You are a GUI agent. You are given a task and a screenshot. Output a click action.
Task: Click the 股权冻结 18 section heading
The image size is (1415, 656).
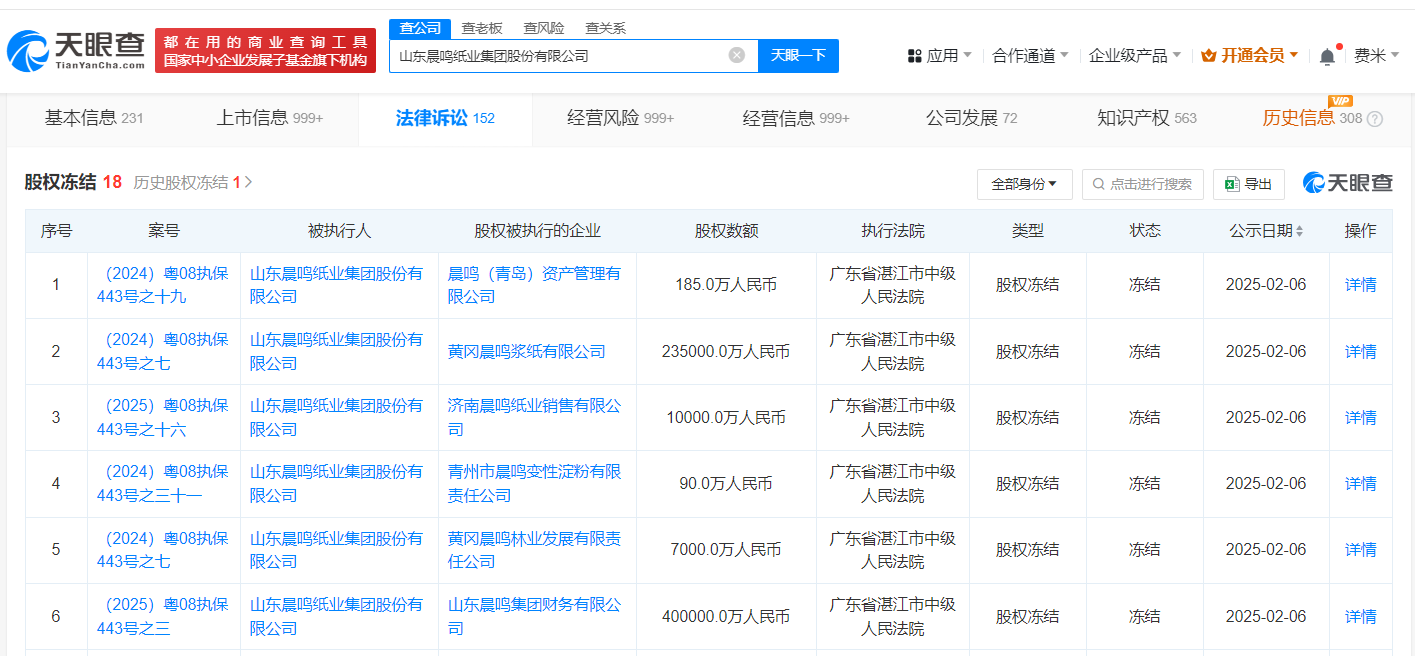coord(73,182)
